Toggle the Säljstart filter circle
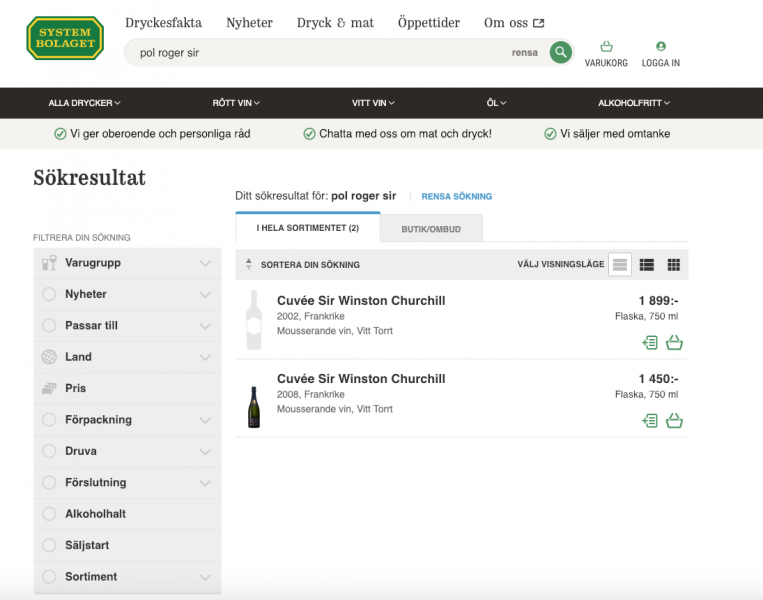 pyautogui.click(x=49, y=545)
